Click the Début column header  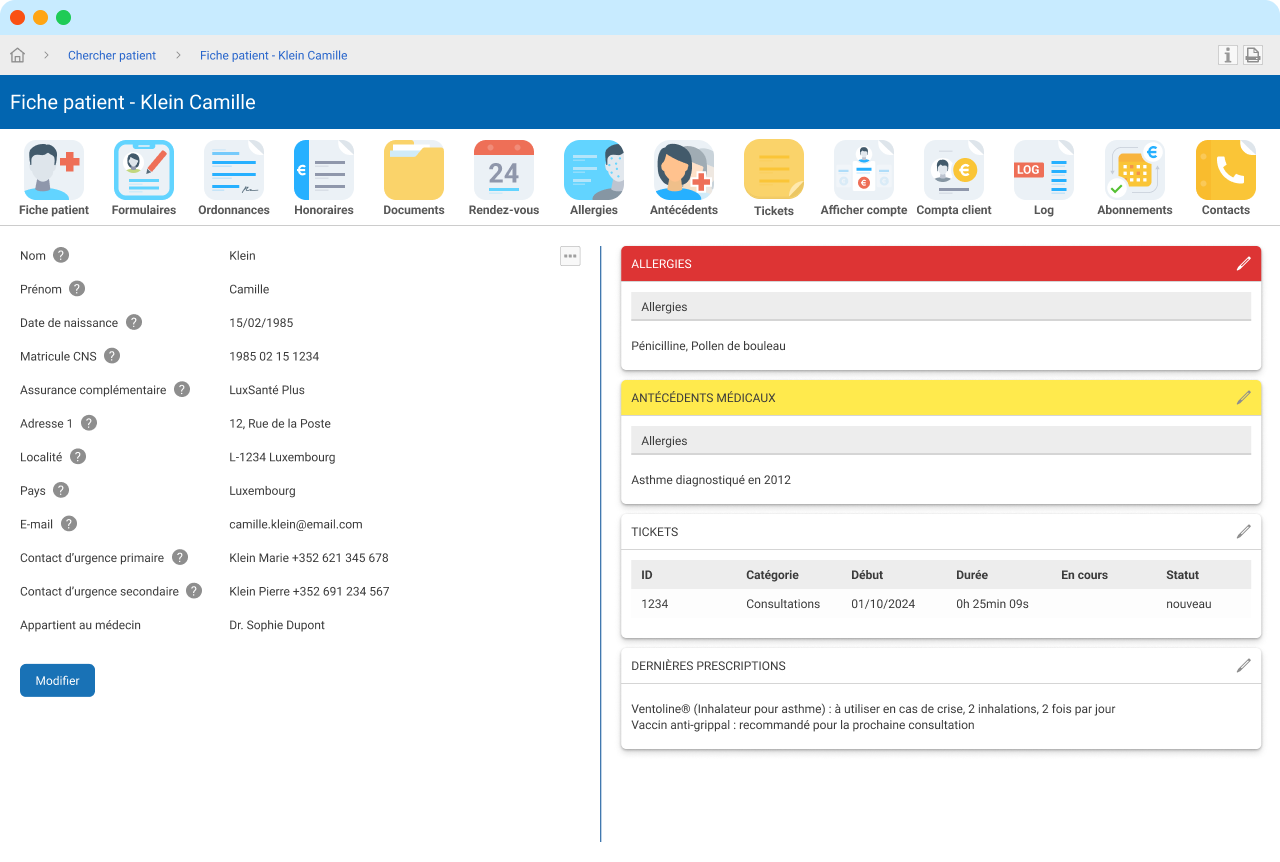pos(867,575)
